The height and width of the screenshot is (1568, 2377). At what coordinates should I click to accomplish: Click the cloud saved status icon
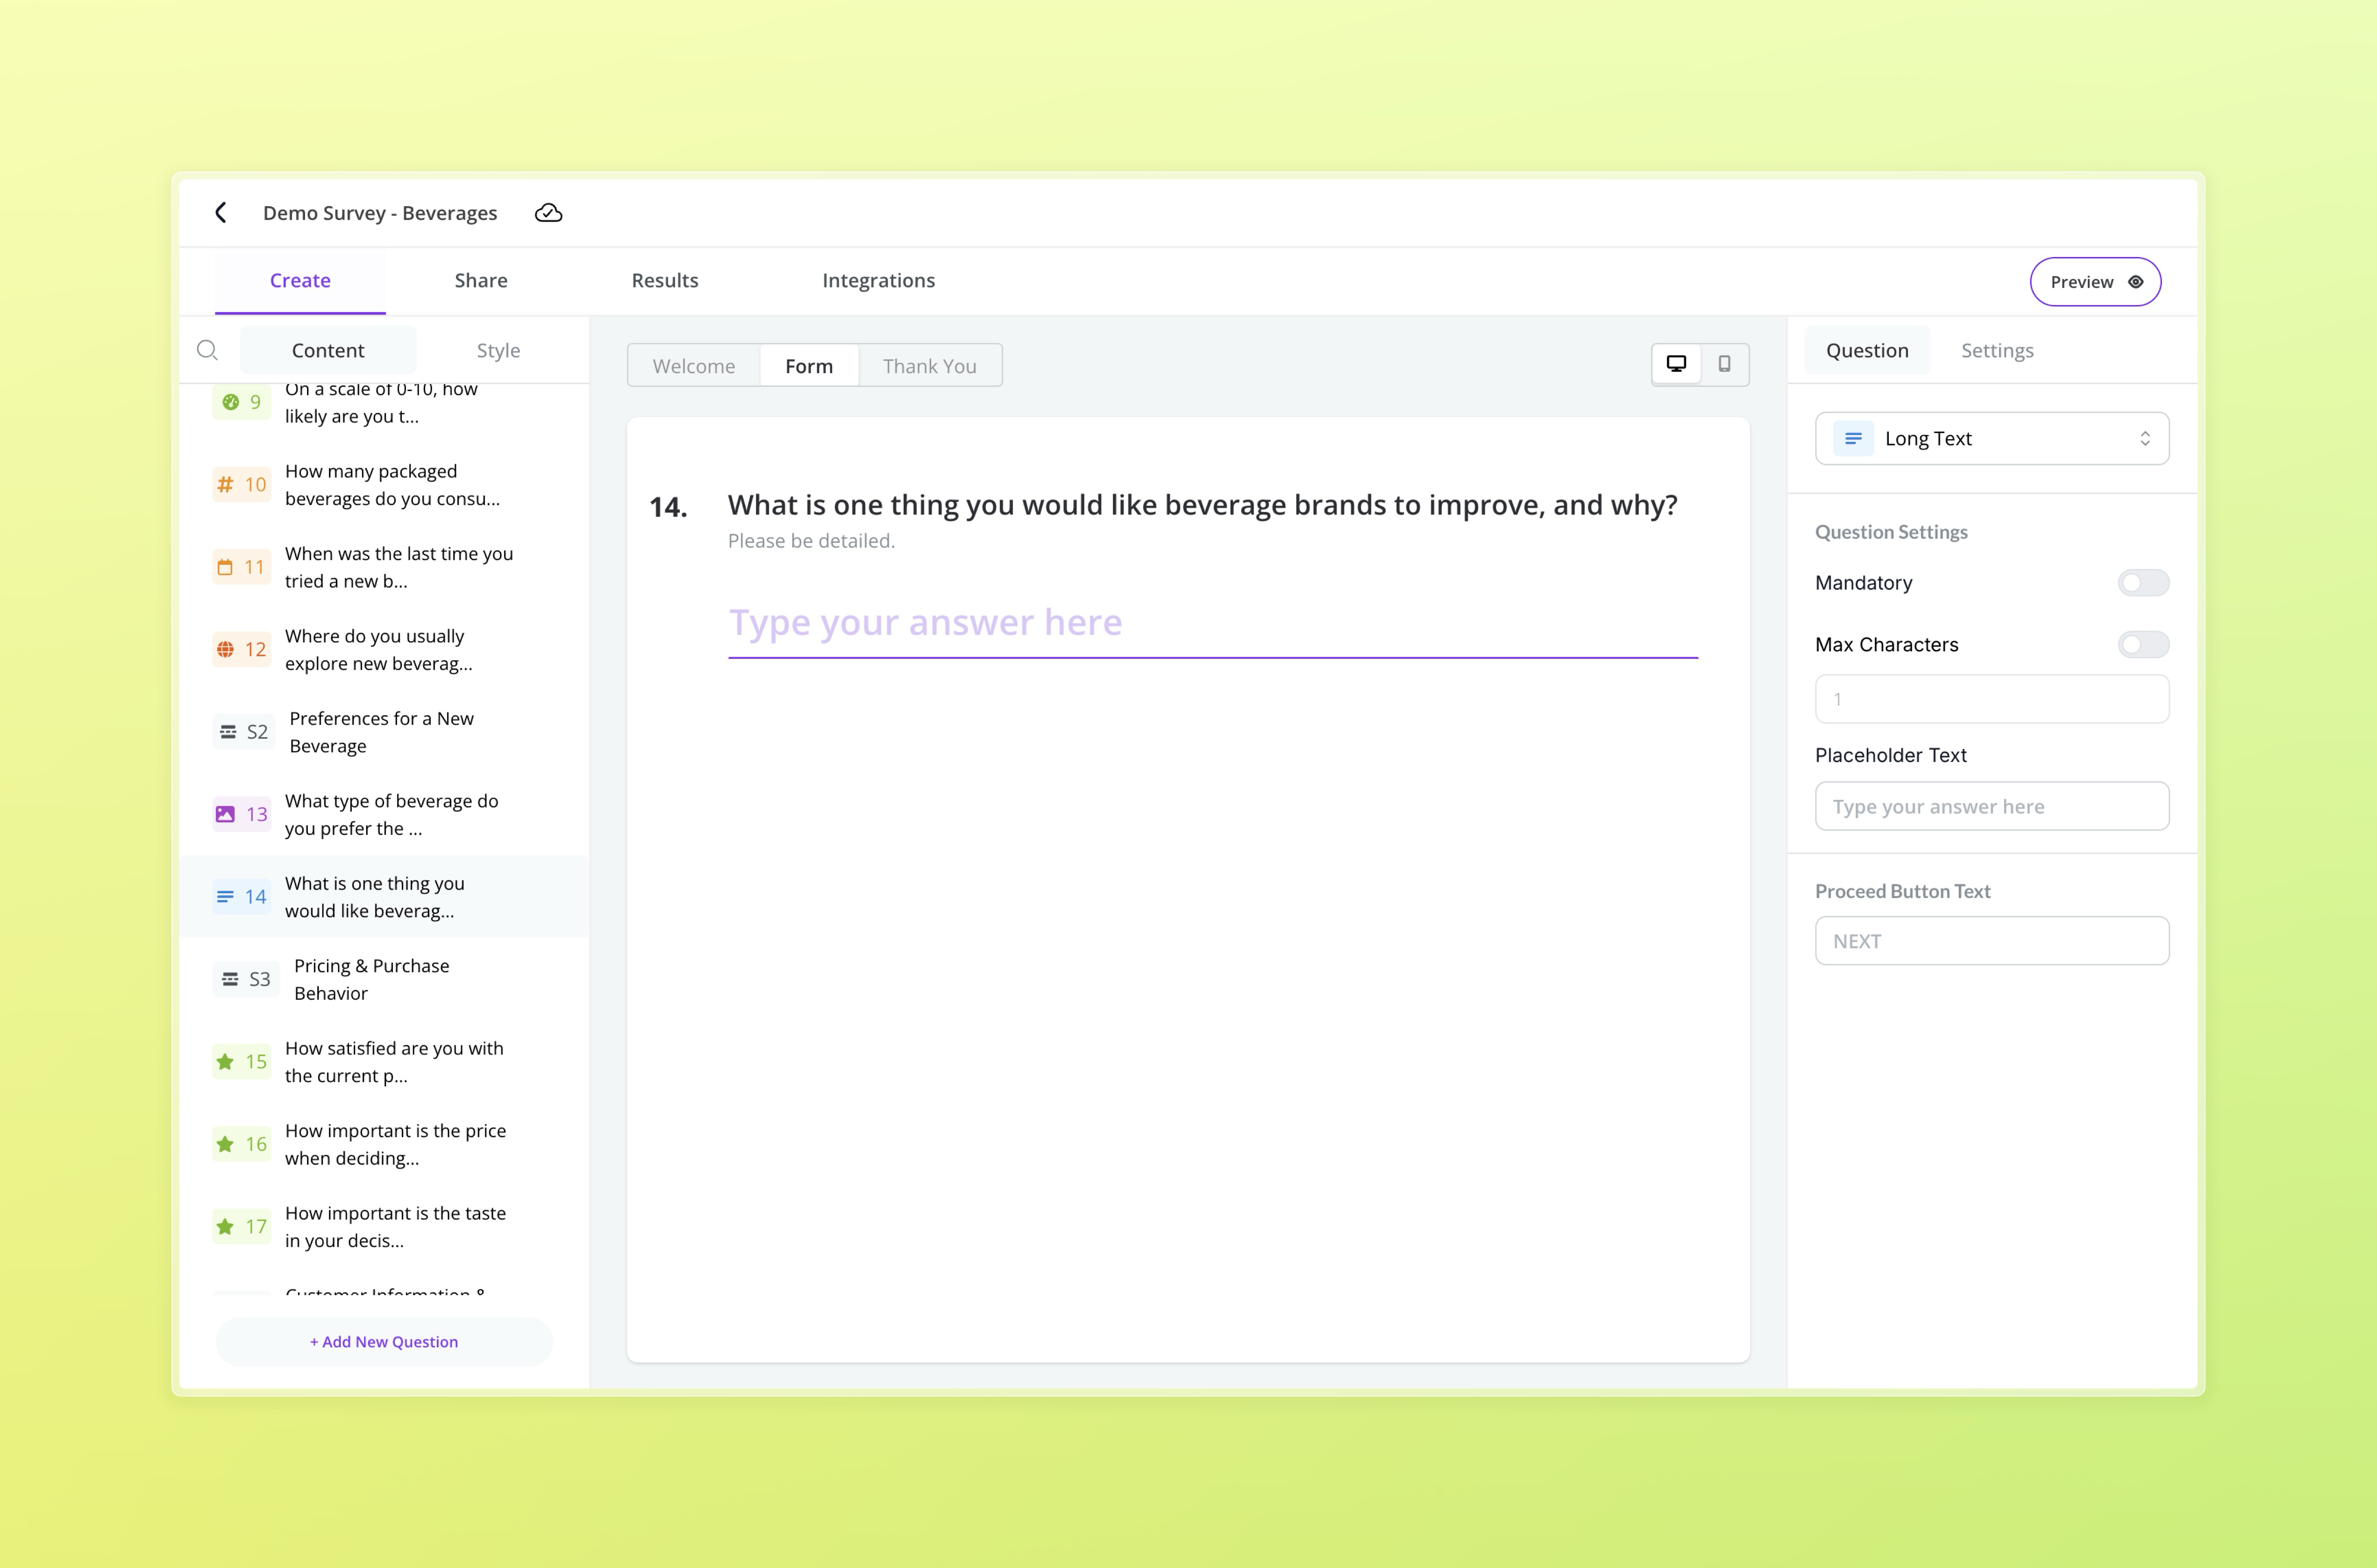coord(548,213)
